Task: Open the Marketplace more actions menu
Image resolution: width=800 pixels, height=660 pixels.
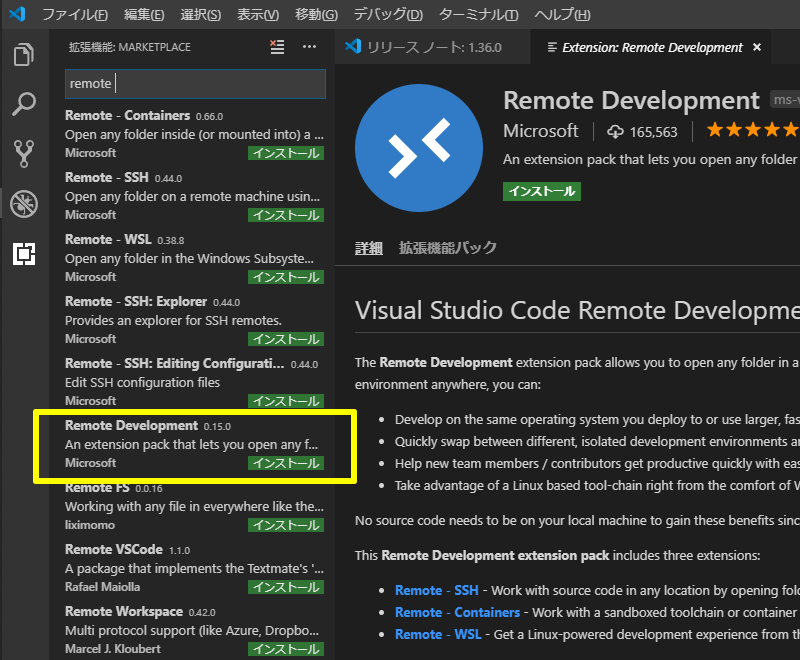Action: [309, 47]
